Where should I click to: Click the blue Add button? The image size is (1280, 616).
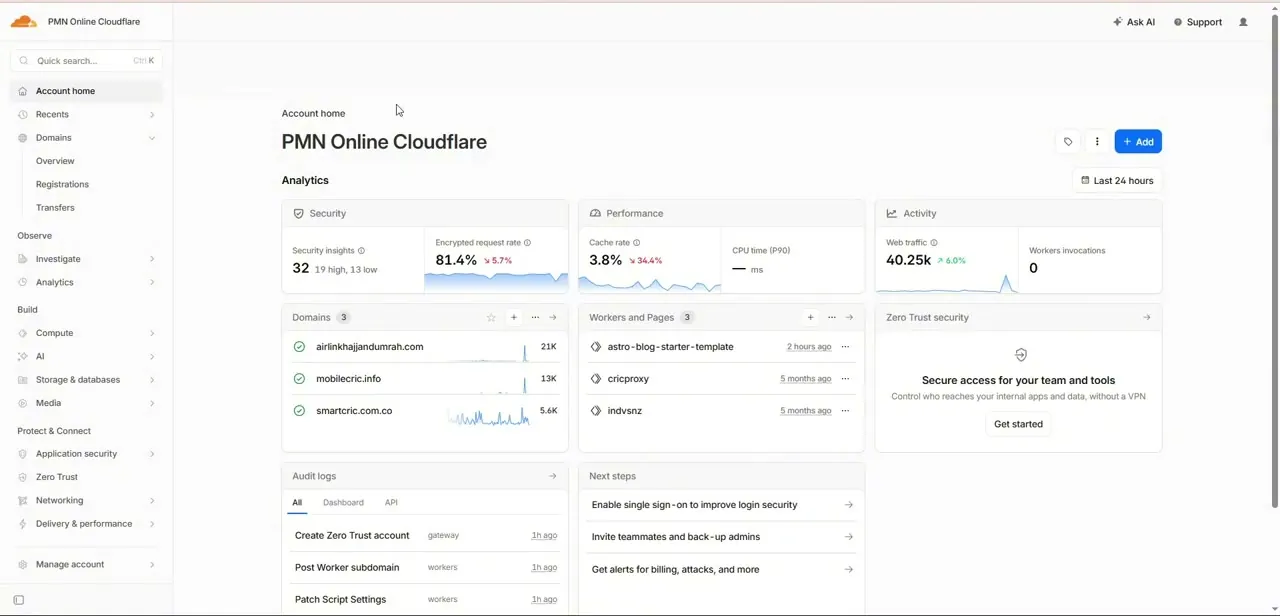[x=1138, y=142]
